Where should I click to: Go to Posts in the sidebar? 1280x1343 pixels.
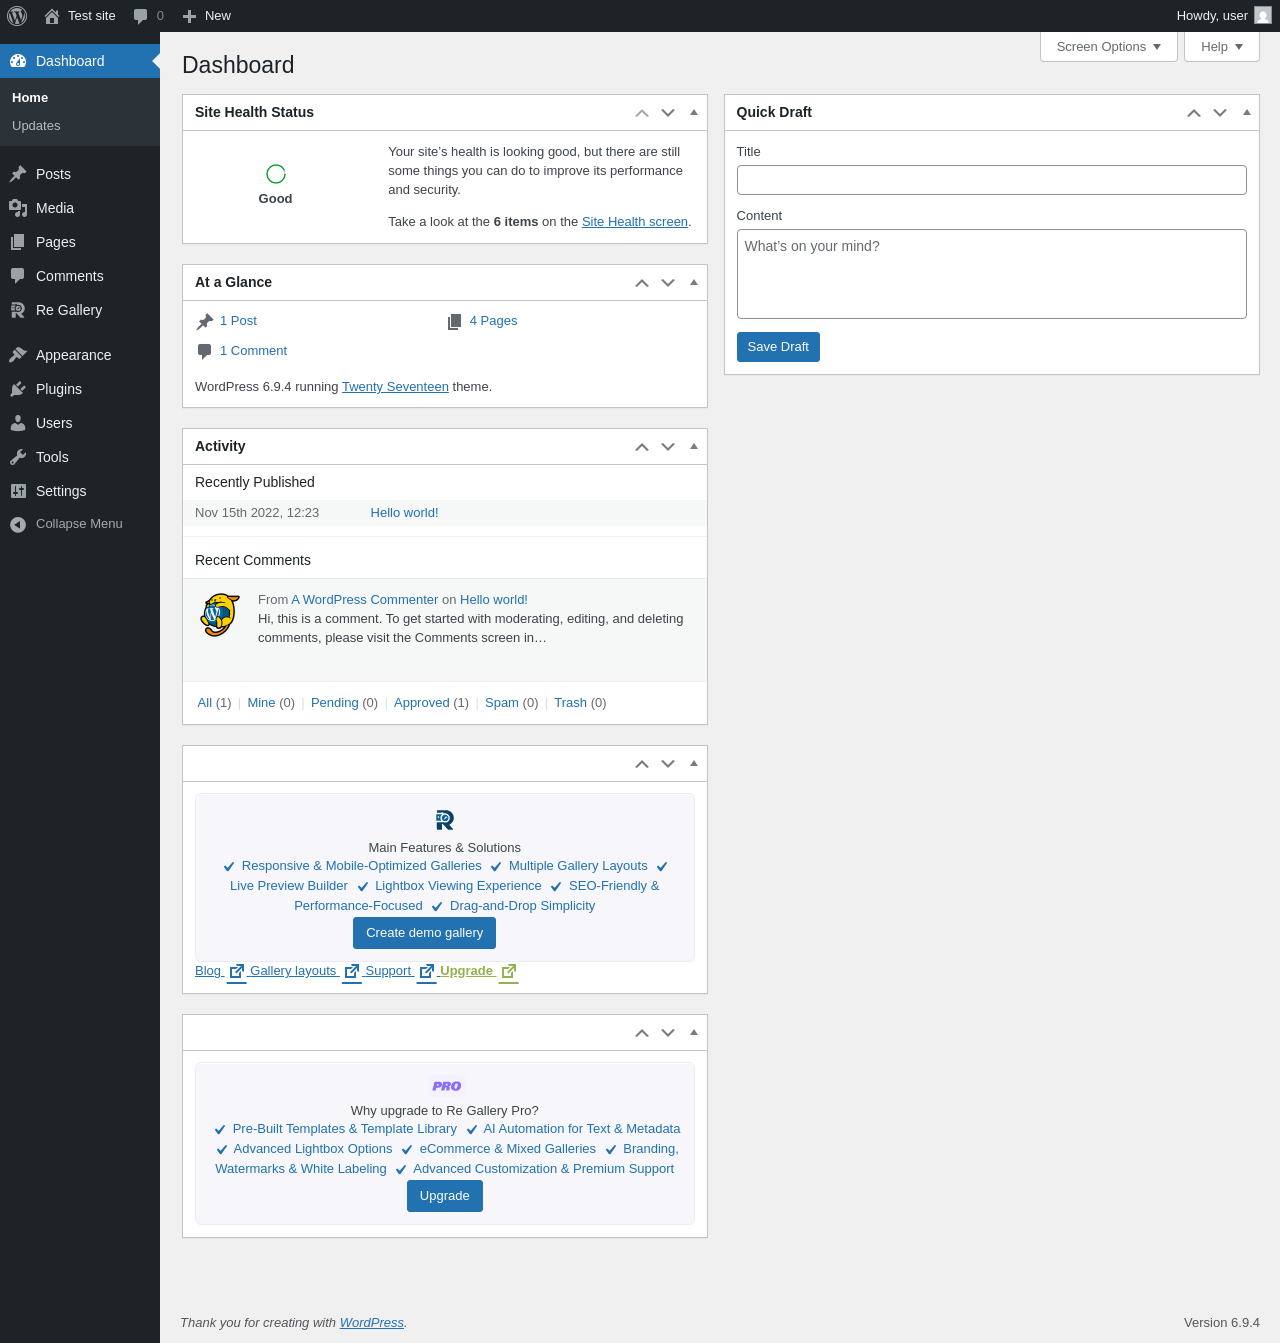[x=80, y=174]
